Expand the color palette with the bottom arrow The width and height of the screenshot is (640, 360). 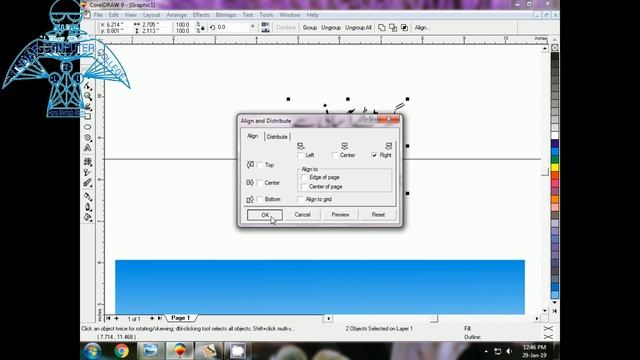coord(555,311)
